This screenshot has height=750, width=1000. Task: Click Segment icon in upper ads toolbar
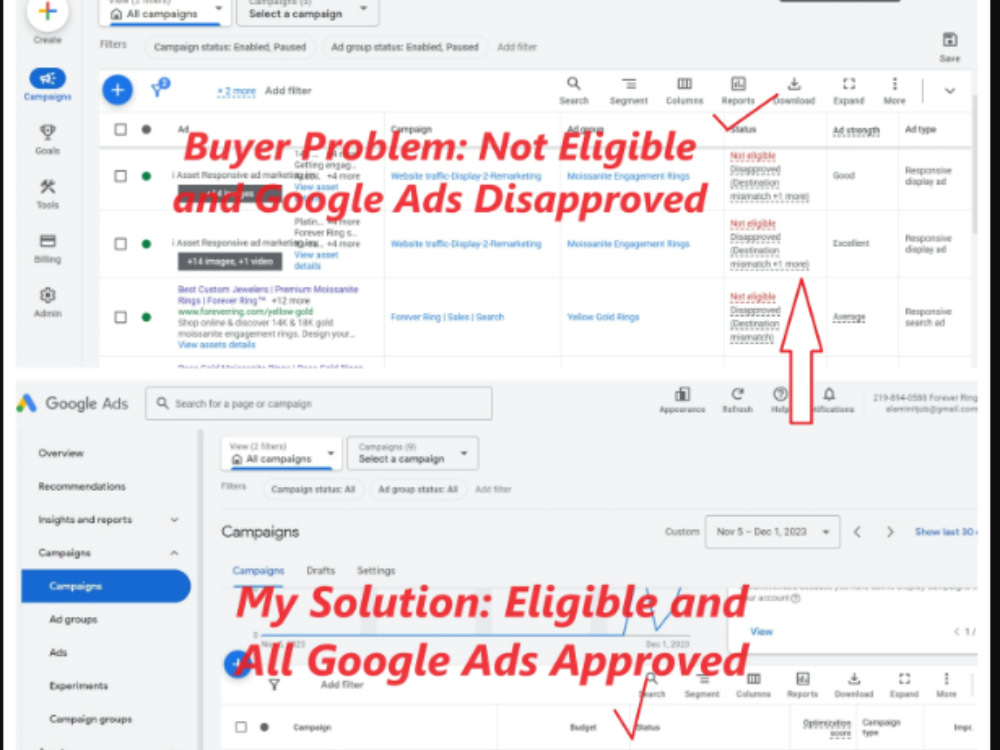coord(629,84)
